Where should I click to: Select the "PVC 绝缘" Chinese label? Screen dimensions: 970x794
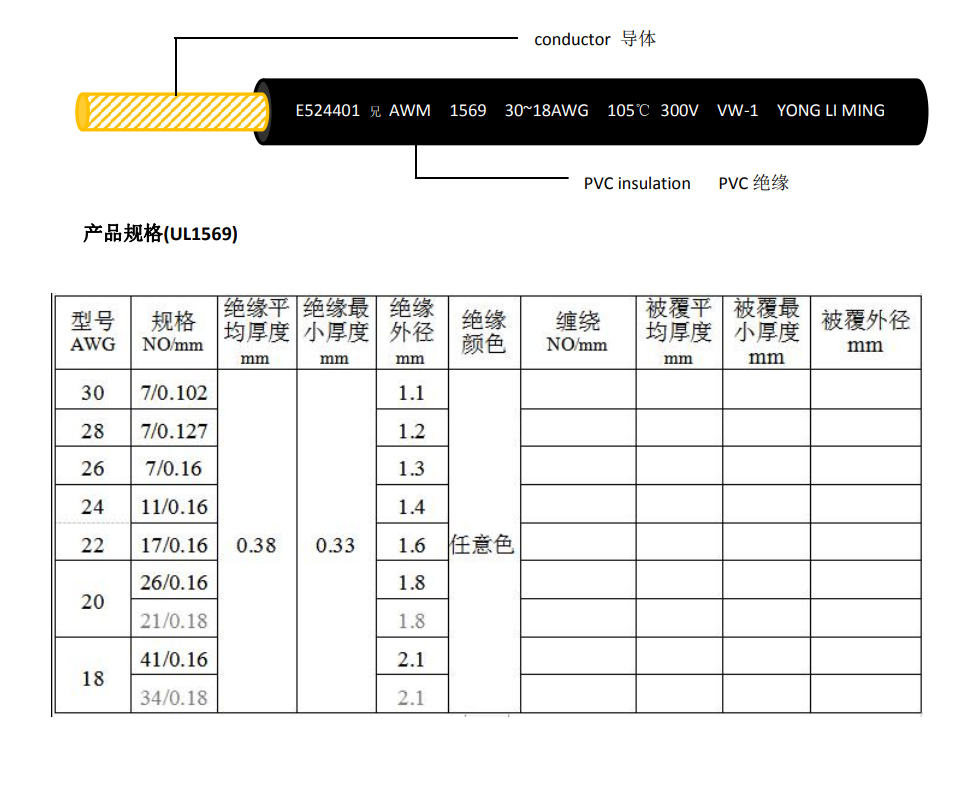[753, 183]
